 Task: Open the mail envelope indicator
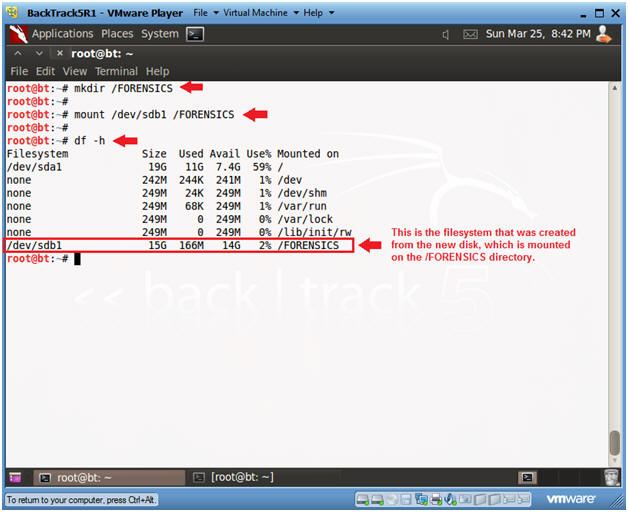tap(470, 34)
